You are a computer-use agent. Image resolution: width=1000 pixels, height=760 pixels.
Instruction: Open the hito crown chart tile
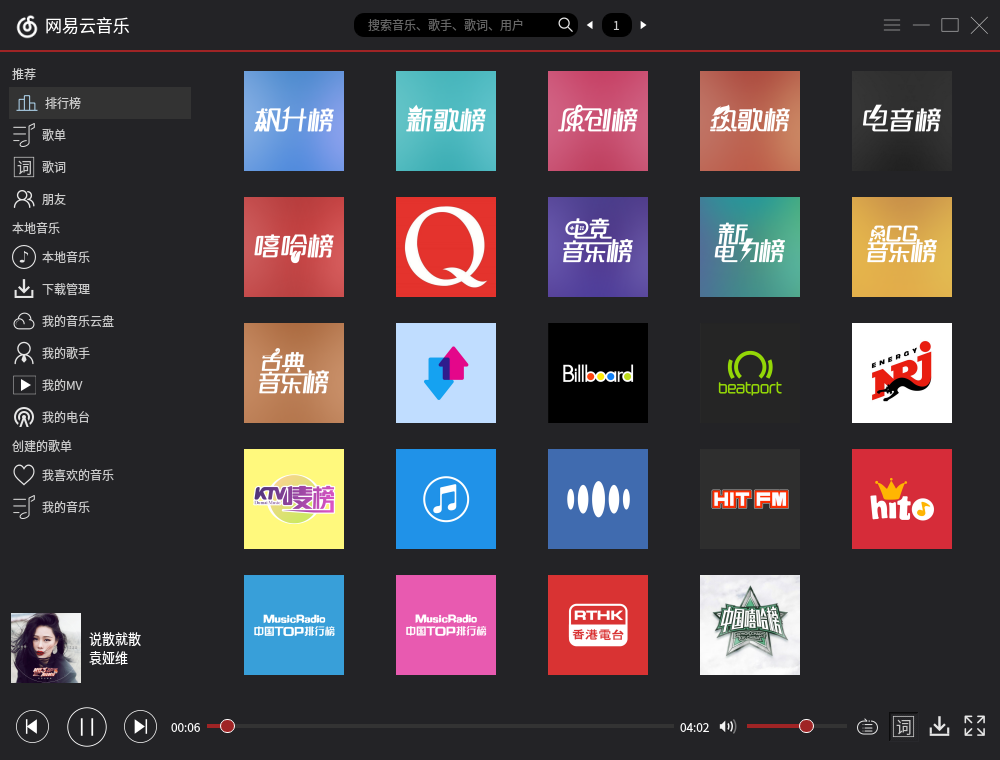pos(902,499)
